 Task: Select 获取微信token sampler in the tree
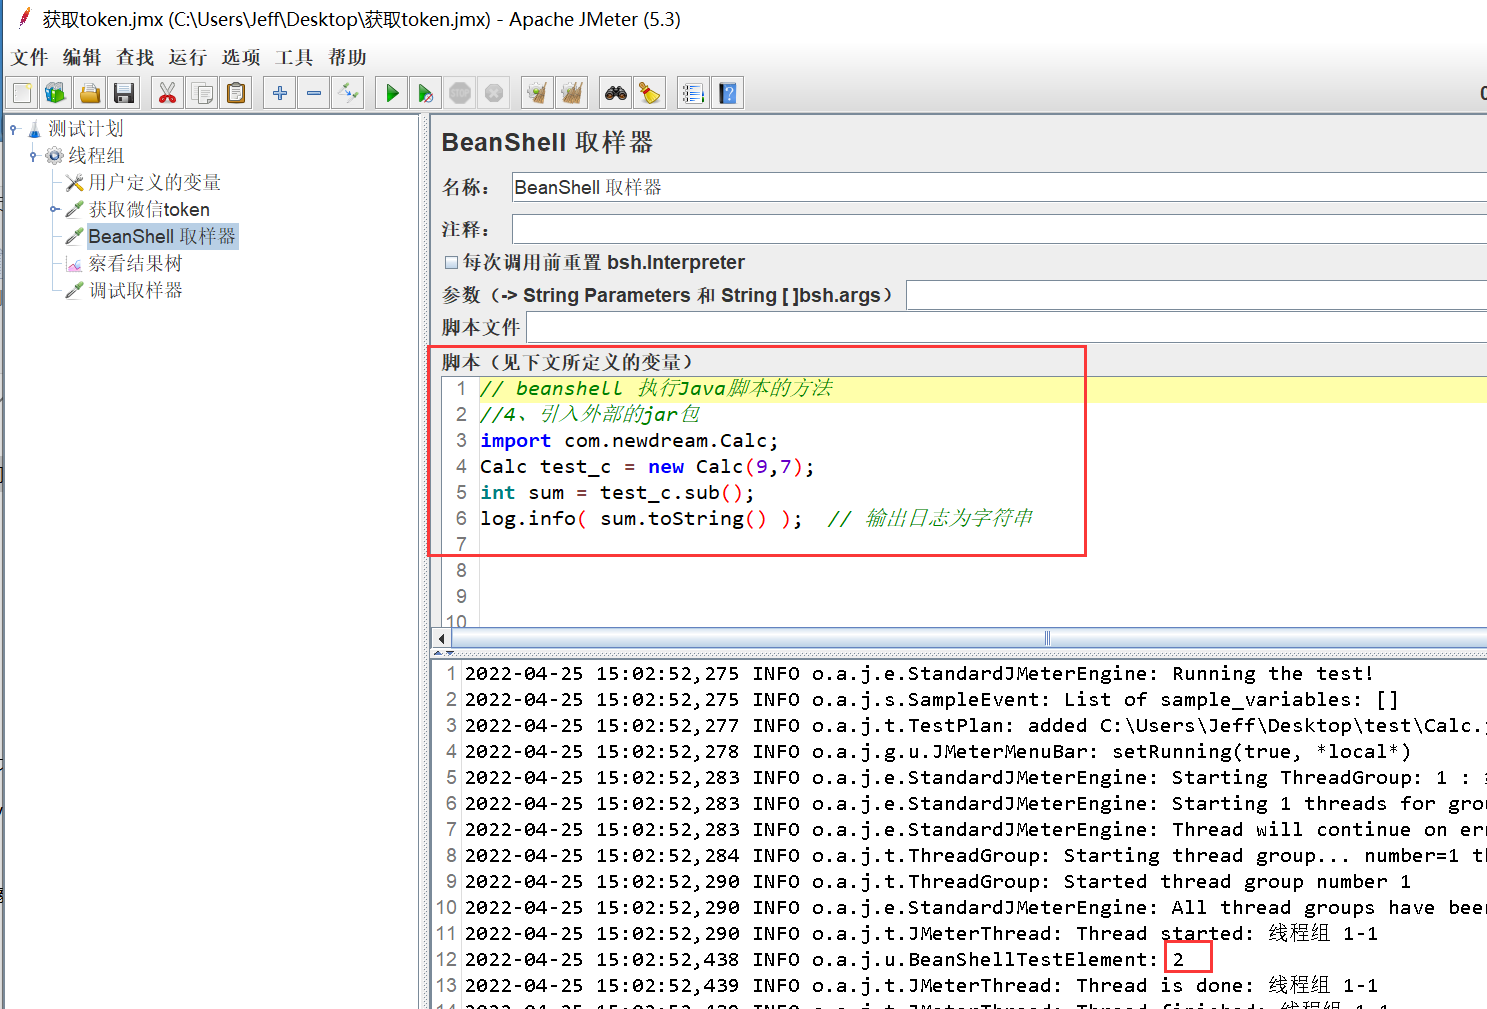coord(149,210)
